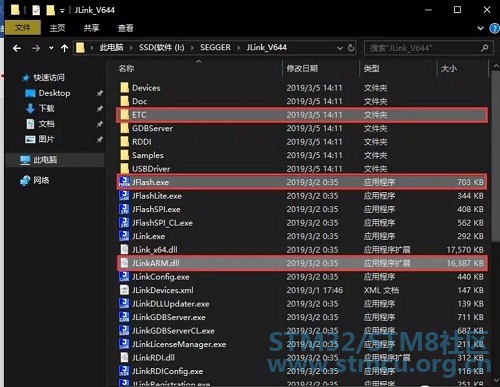This screenshot has height=387, width=500.
Task: Select file name JLinkLicenseManager.exe
Action: (179, 344)
